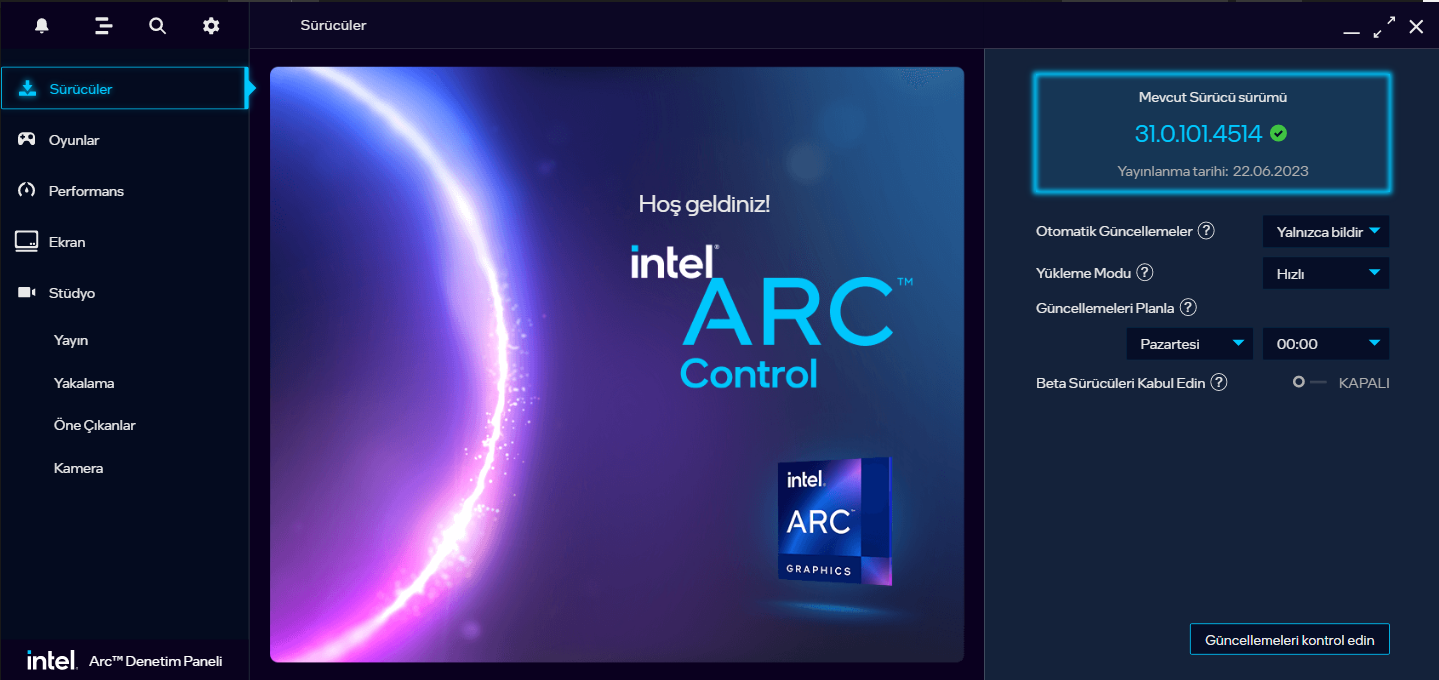The image size is (1439, 680).
Task: Click the Yayınlanma tarihi: 22.06.2023 text
Action: point(1212,171)
